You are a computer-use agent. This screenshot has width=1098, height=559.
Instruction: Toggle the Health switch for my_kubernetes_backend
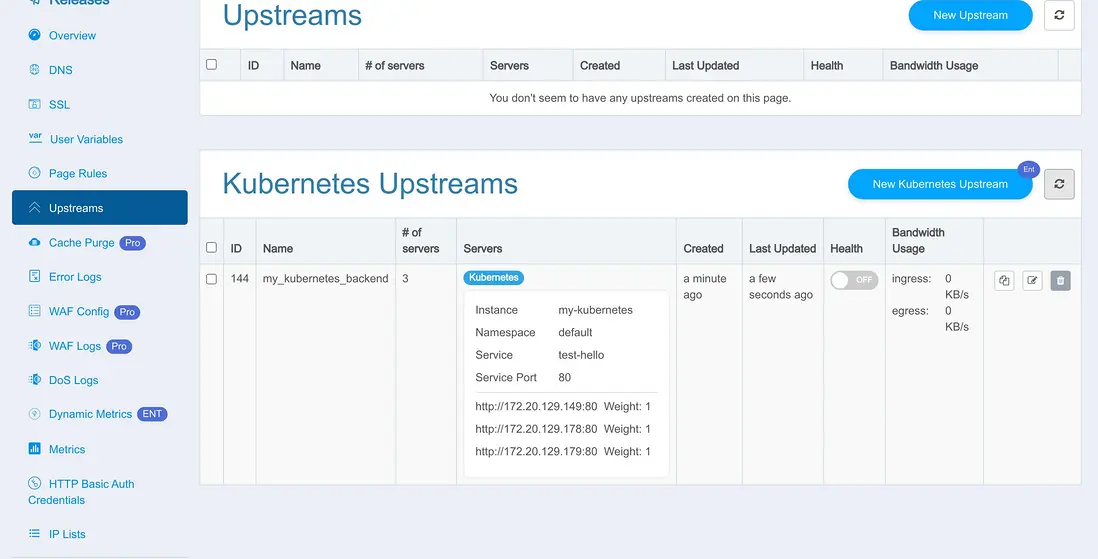854,280
